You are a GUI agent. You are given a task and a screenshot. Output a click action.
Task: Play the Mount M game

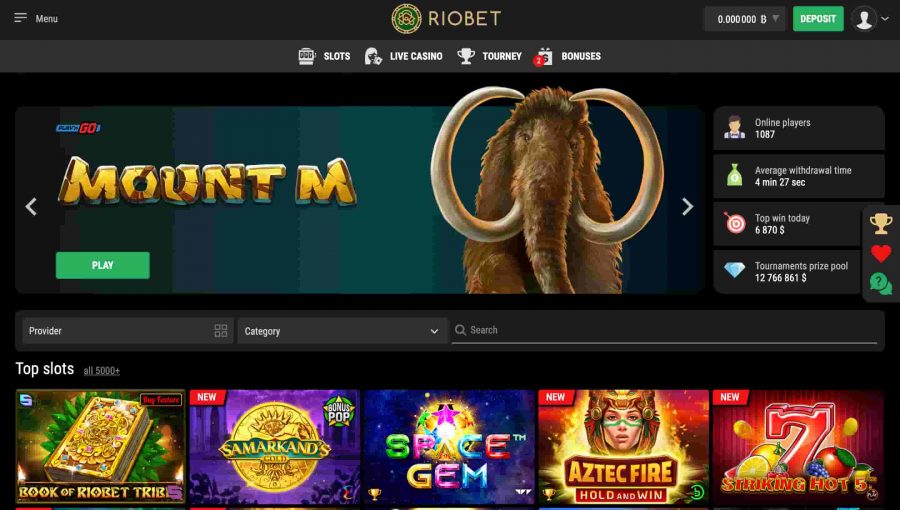coord(103,265)
